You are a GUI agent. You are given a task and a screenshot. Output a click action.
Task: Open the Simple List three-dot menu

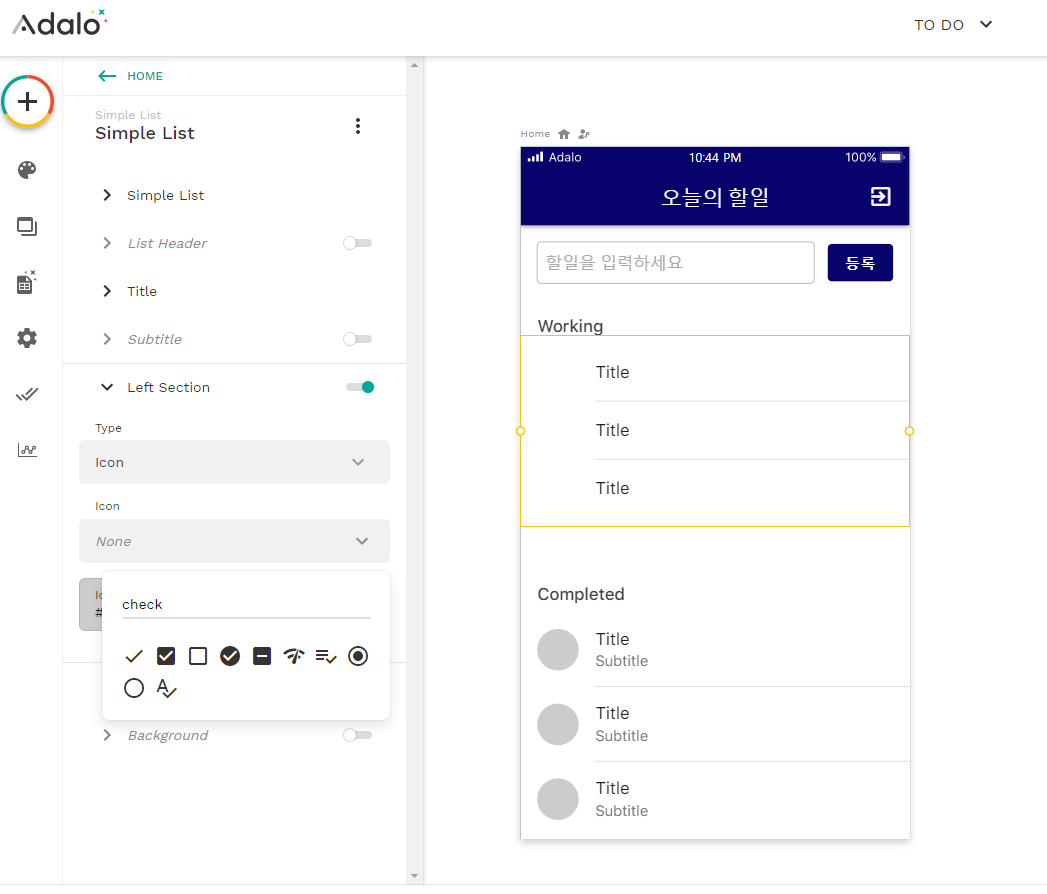click(x=358, y=126)
